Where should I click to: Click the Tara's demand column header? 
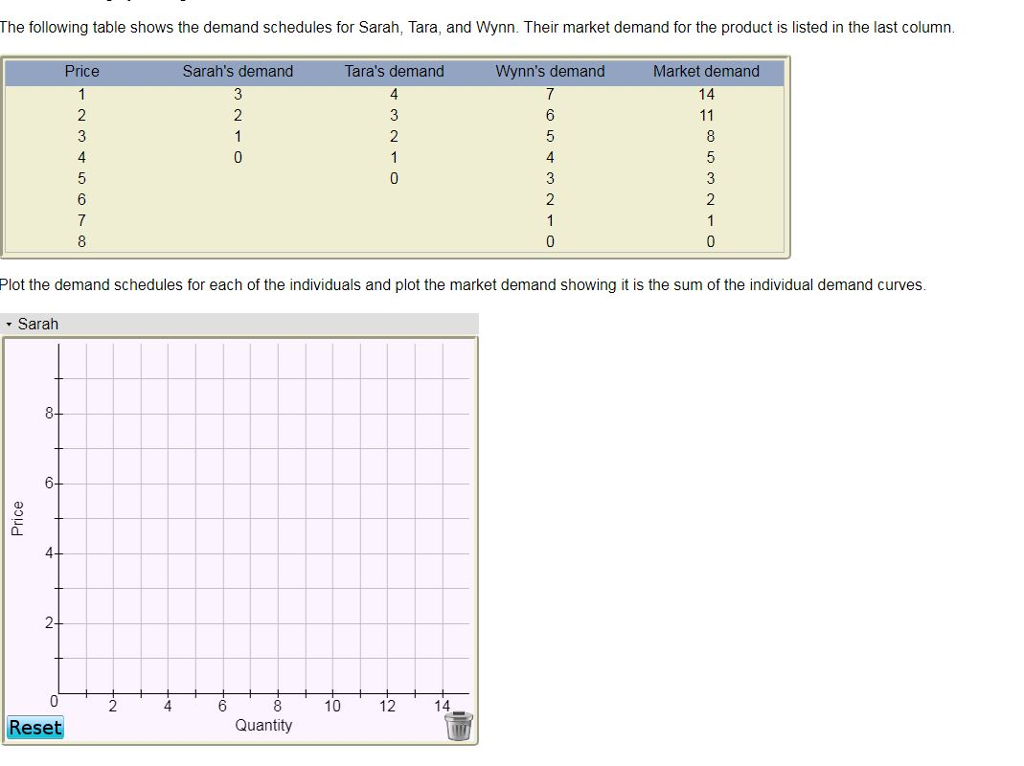pos(394,71)
